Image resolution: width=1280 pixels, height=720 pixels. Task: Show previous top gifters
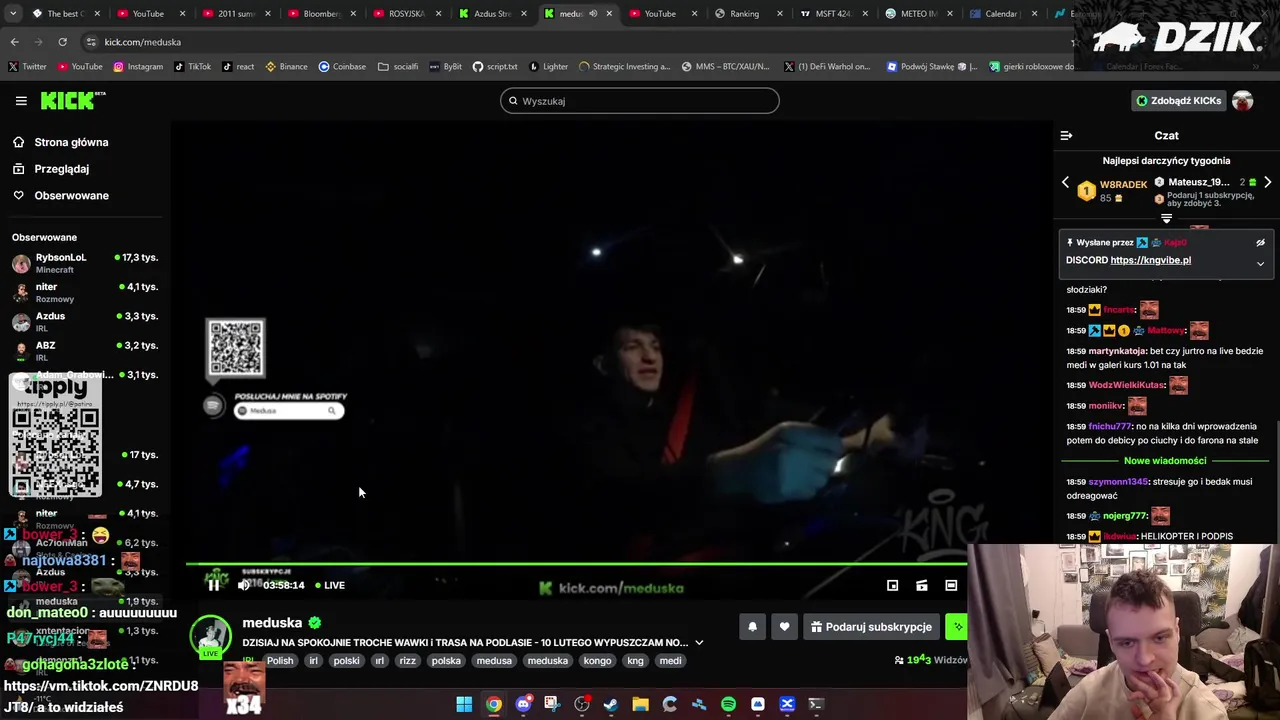(1065, 183)
